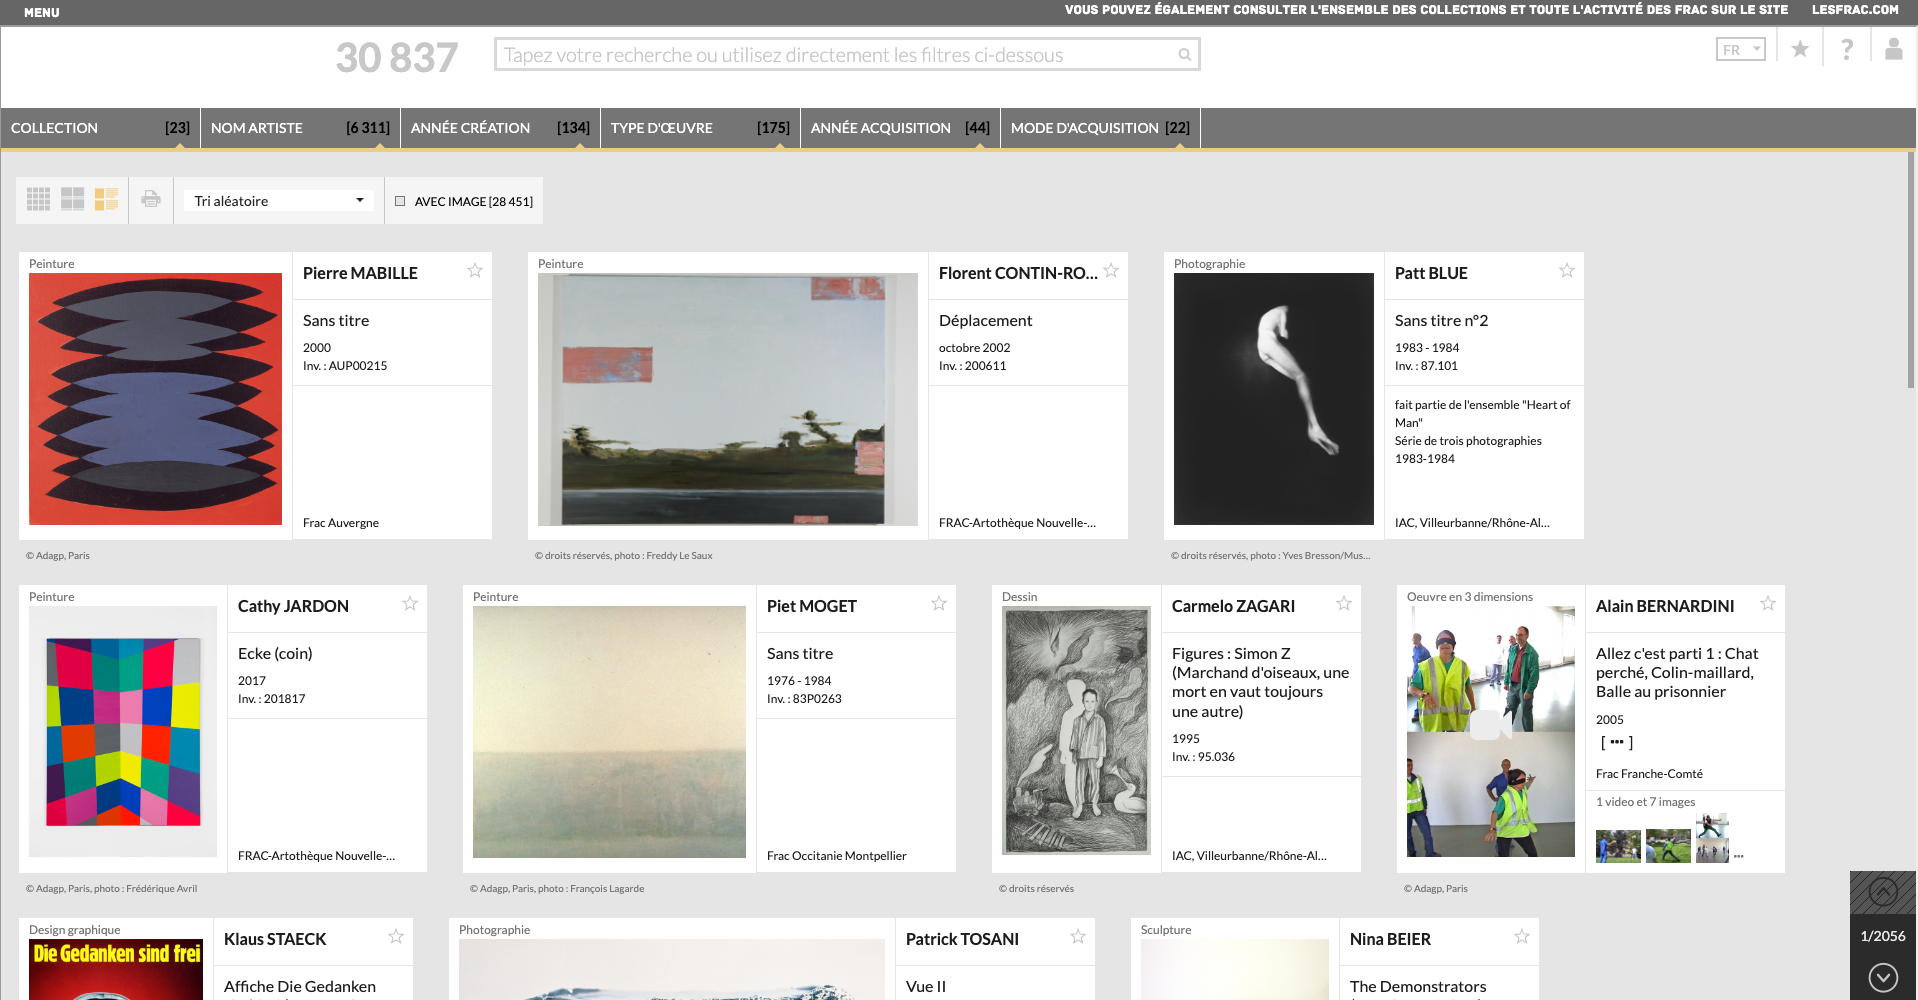Choose the yellow detailed list view icon

click(106, 200)
